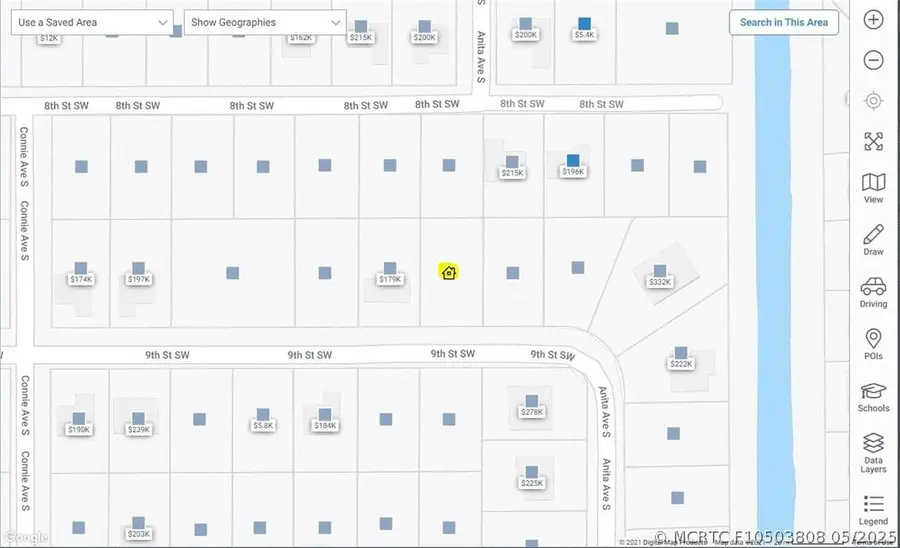This screenshot has height=548, width=900.
Task: Select the Draw pencil tool
Action: (x=873, y=240)
